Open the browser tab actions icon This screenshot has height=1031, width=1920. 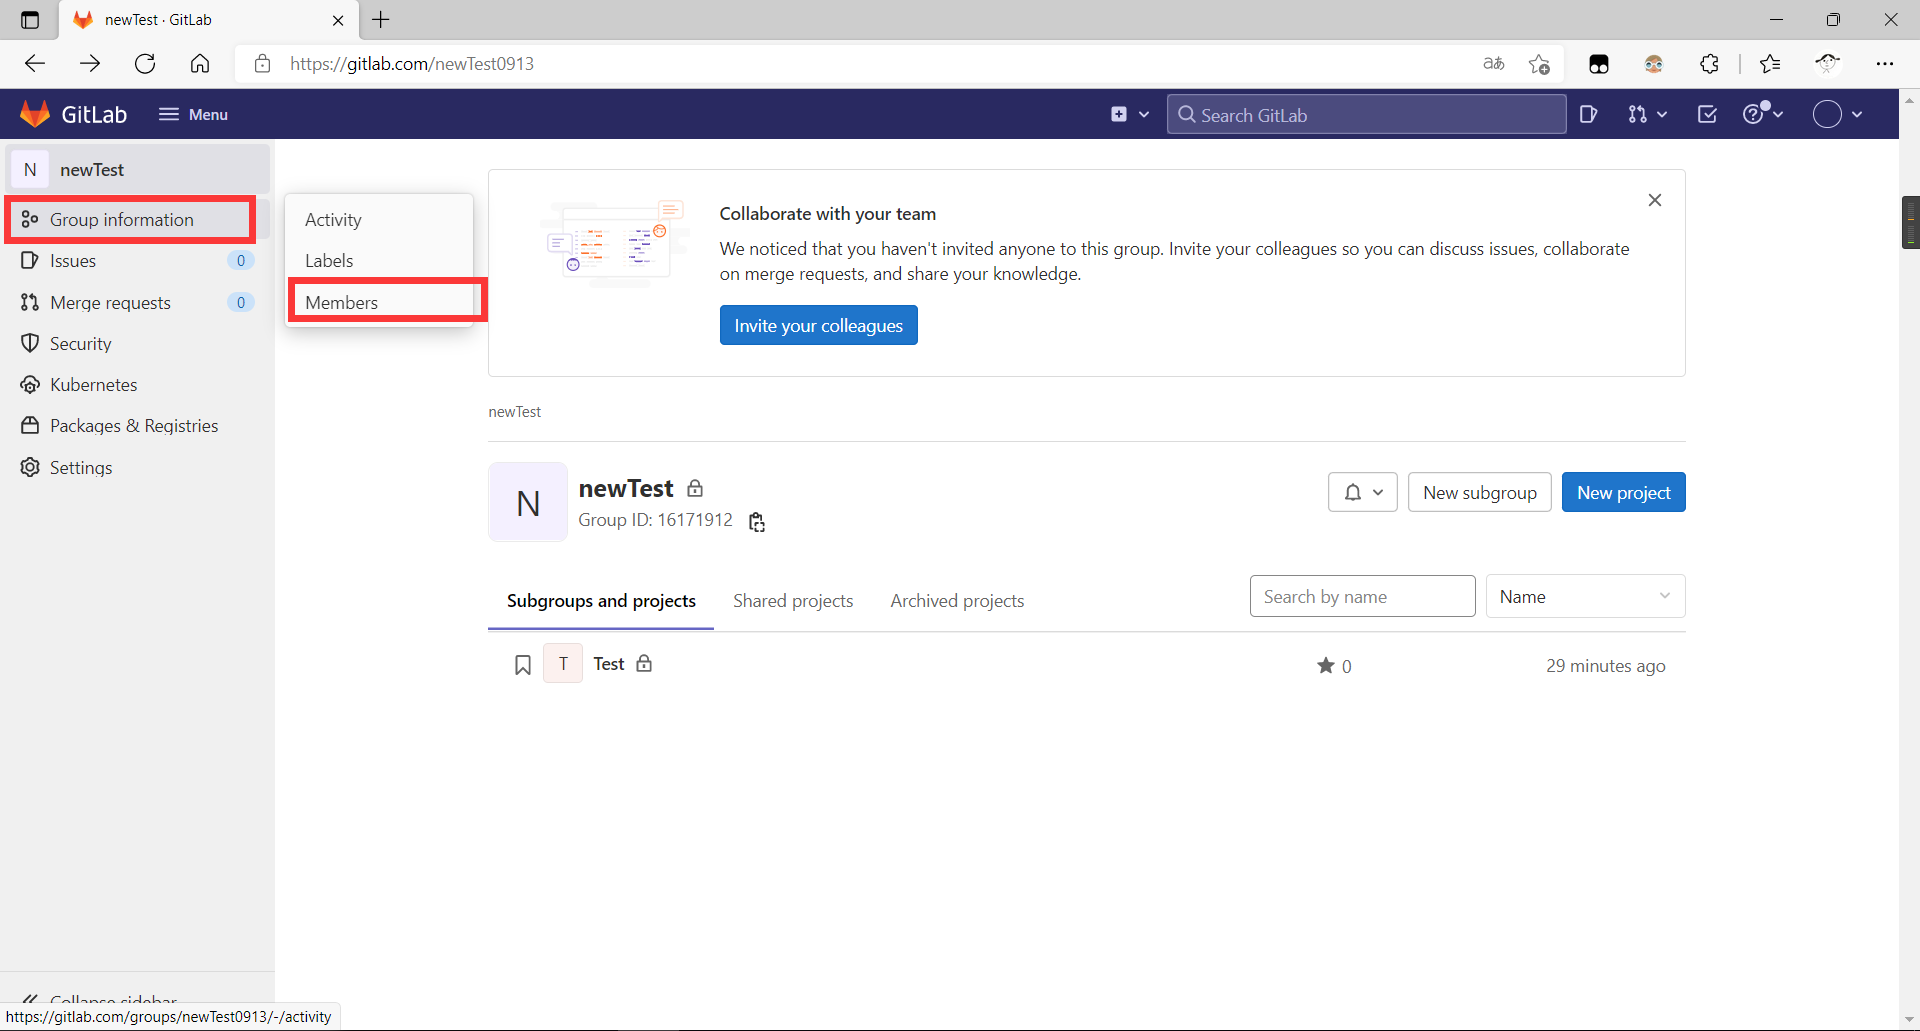[30, 20]
